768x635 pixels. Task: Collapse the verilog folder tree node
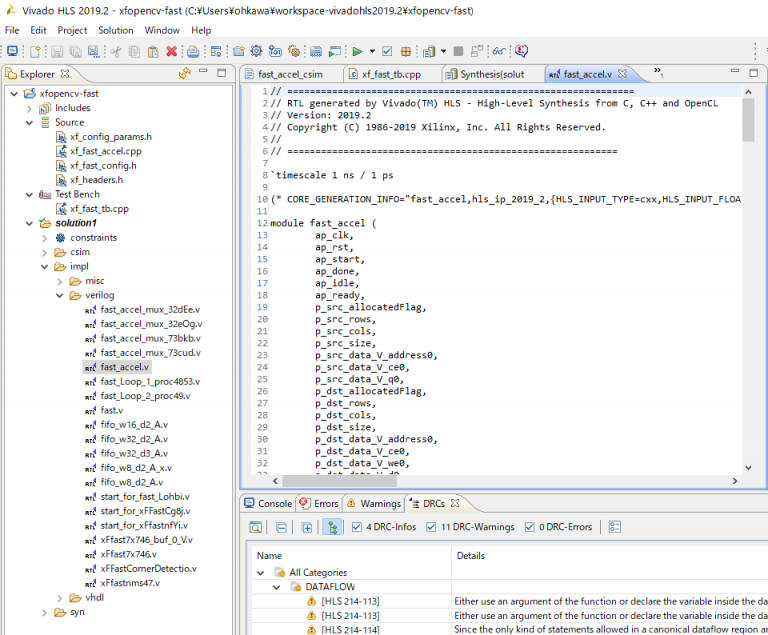pos(59,296)
